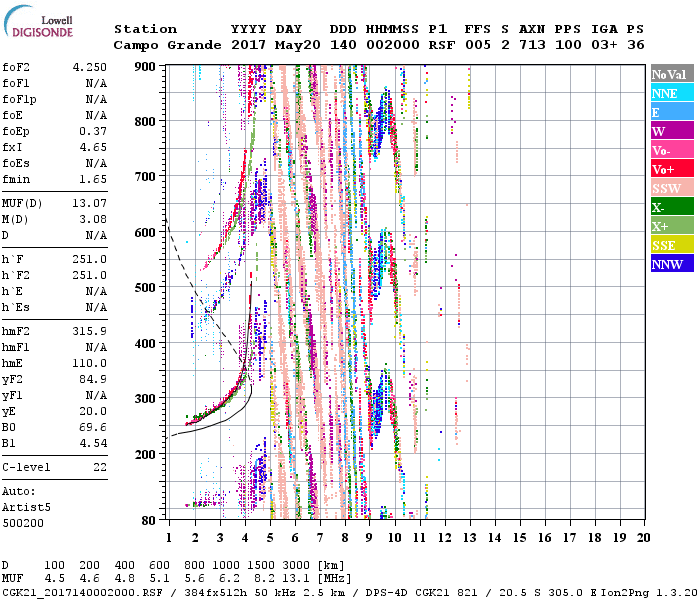Click the P1 value RSF
The height and width of the screenshot is (600, 700).
pos(442,45)
